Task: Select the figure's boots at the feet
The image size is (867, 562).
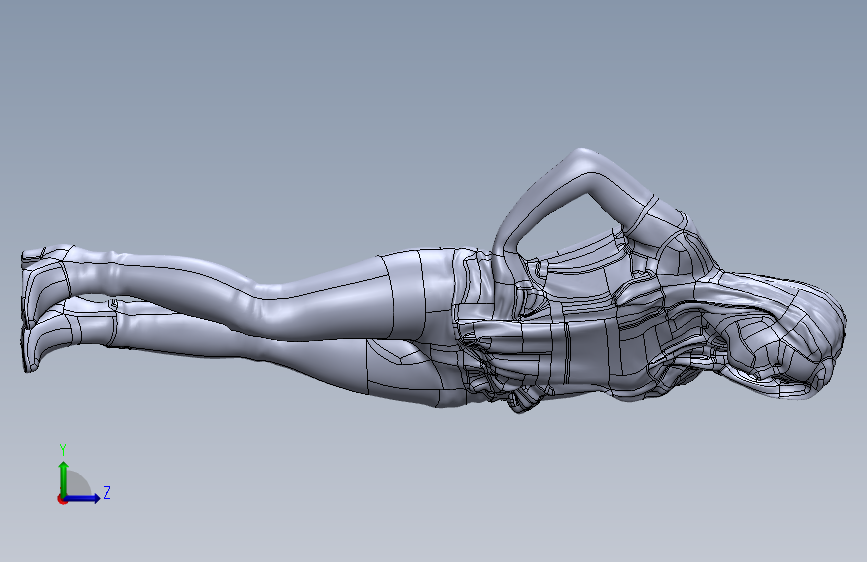Action: (47, 308)
